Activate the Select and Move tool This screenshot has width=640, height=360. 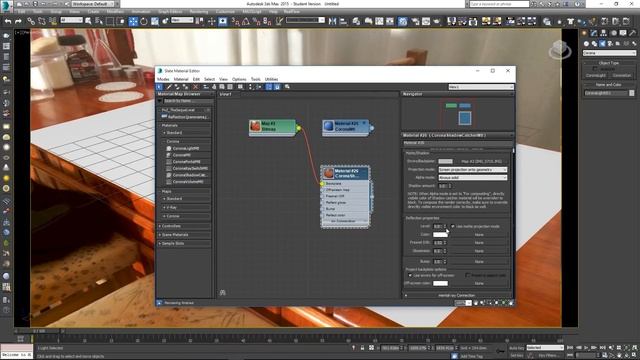click(133, 21)
